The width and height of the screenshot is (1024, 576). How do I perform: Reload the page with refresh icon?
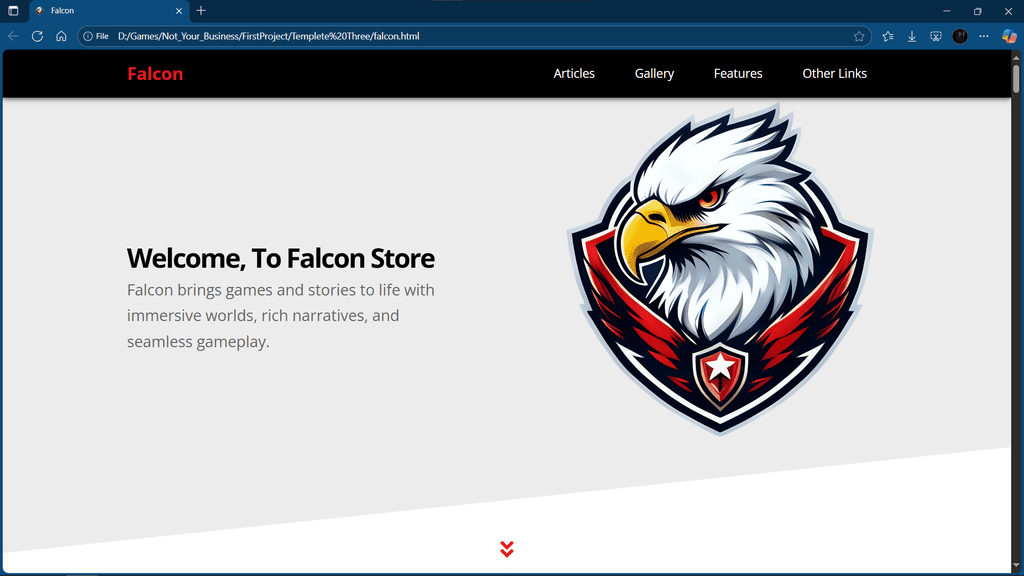(x=37, y=37)
